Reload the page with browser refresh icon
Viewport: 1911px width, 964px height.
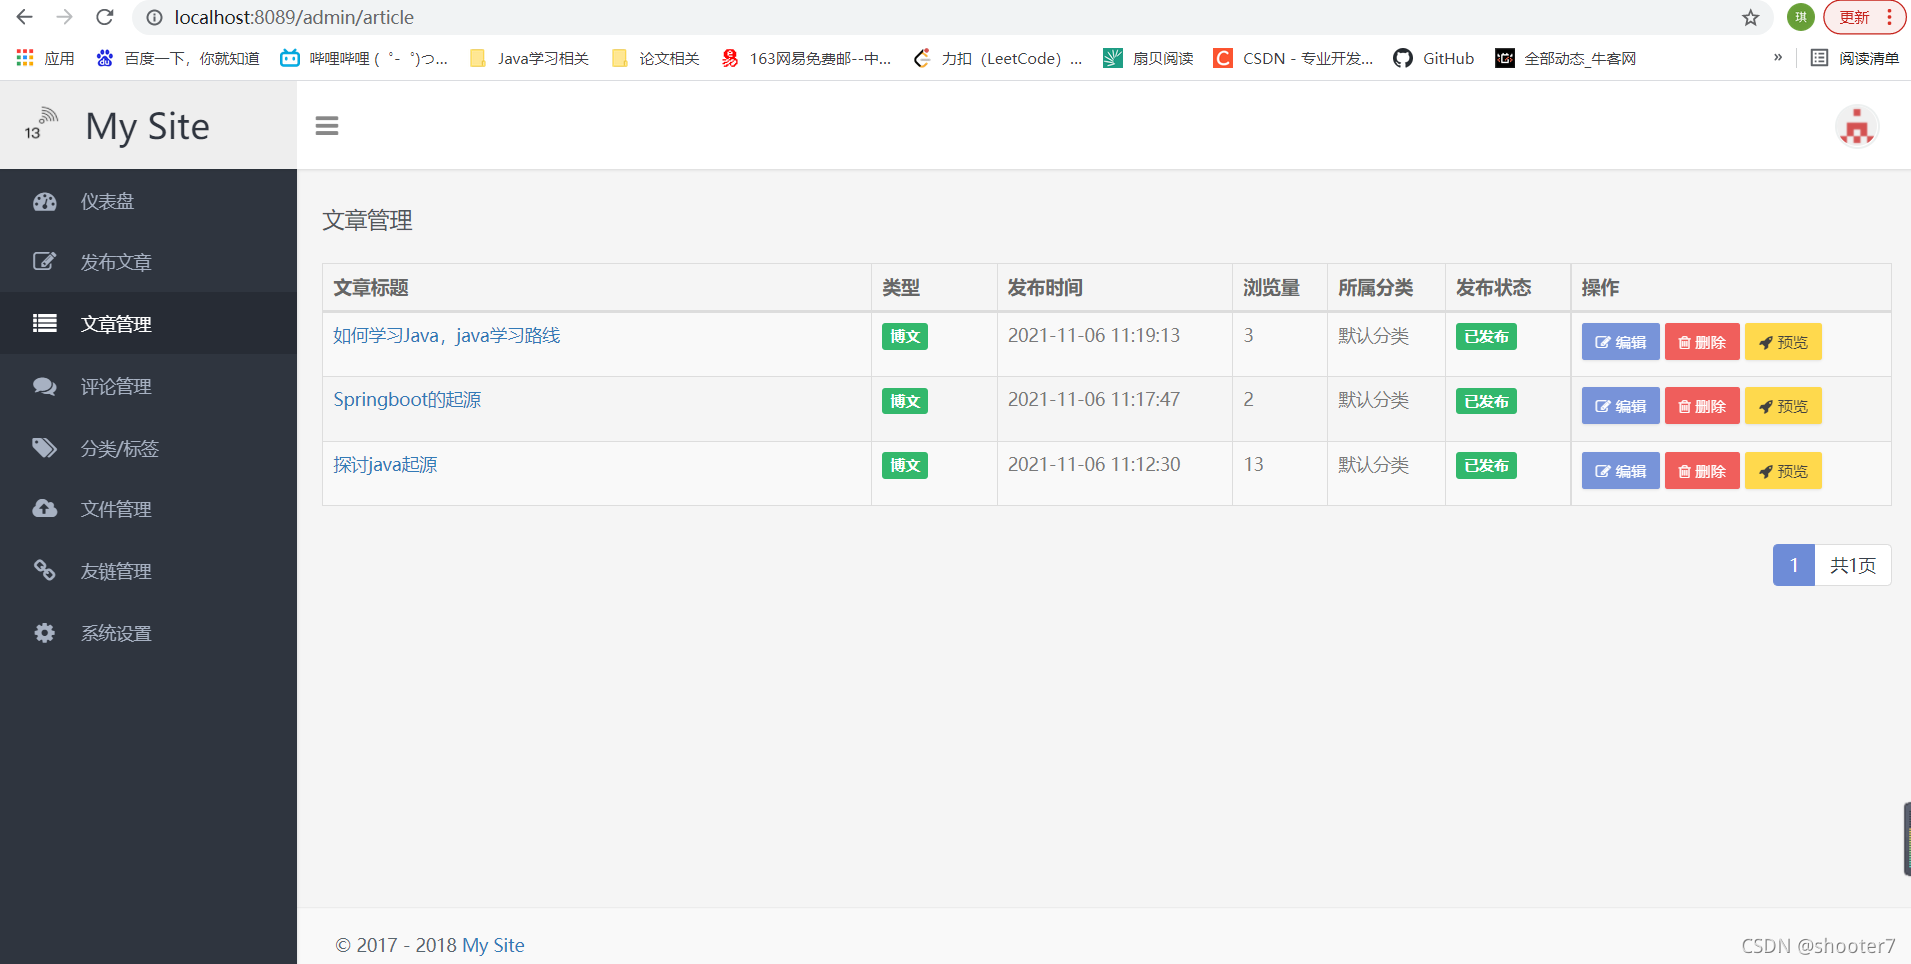(105, 17)
